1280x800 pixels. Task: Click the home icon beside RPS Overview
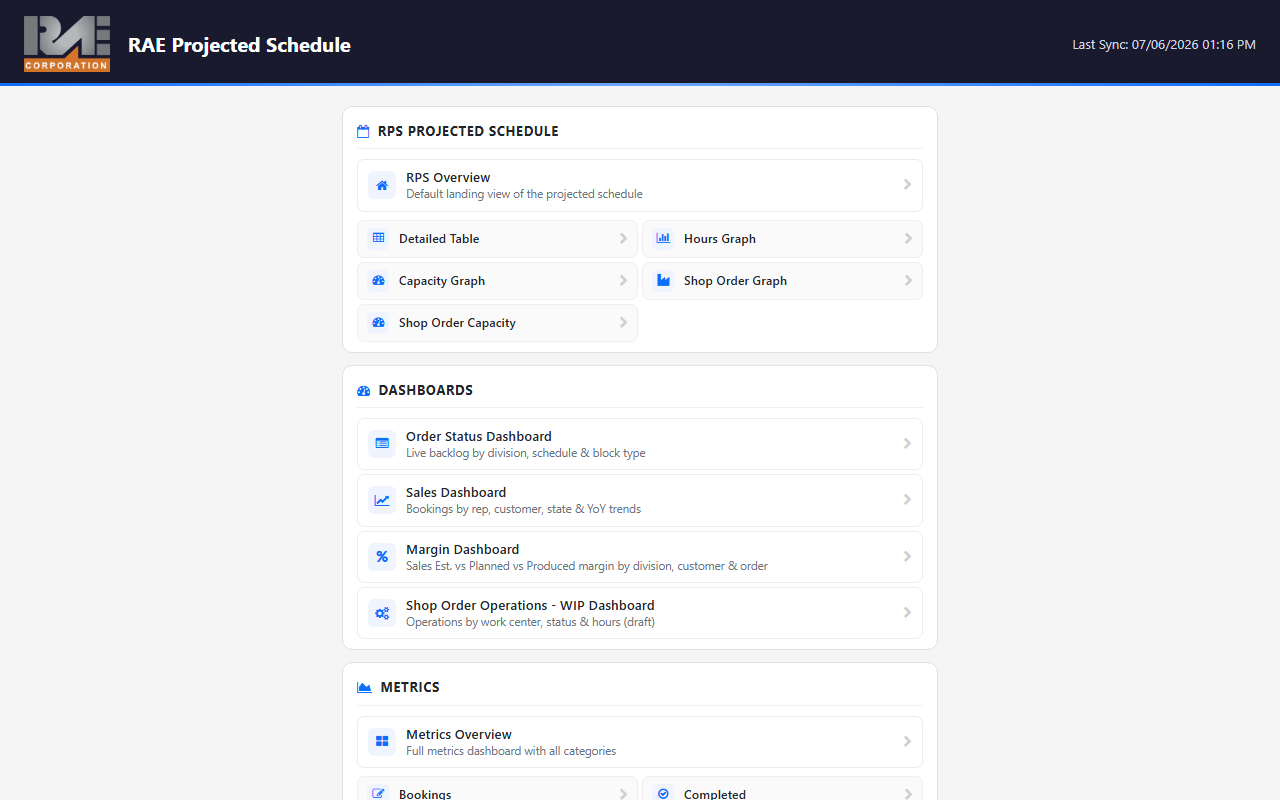coord(382,185)
